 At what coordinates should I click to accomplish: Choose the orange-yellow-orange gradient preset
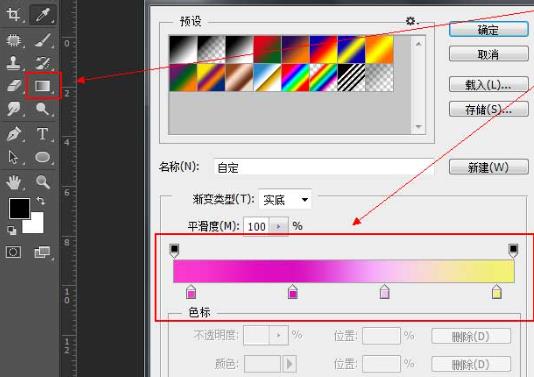click(379, 49)
